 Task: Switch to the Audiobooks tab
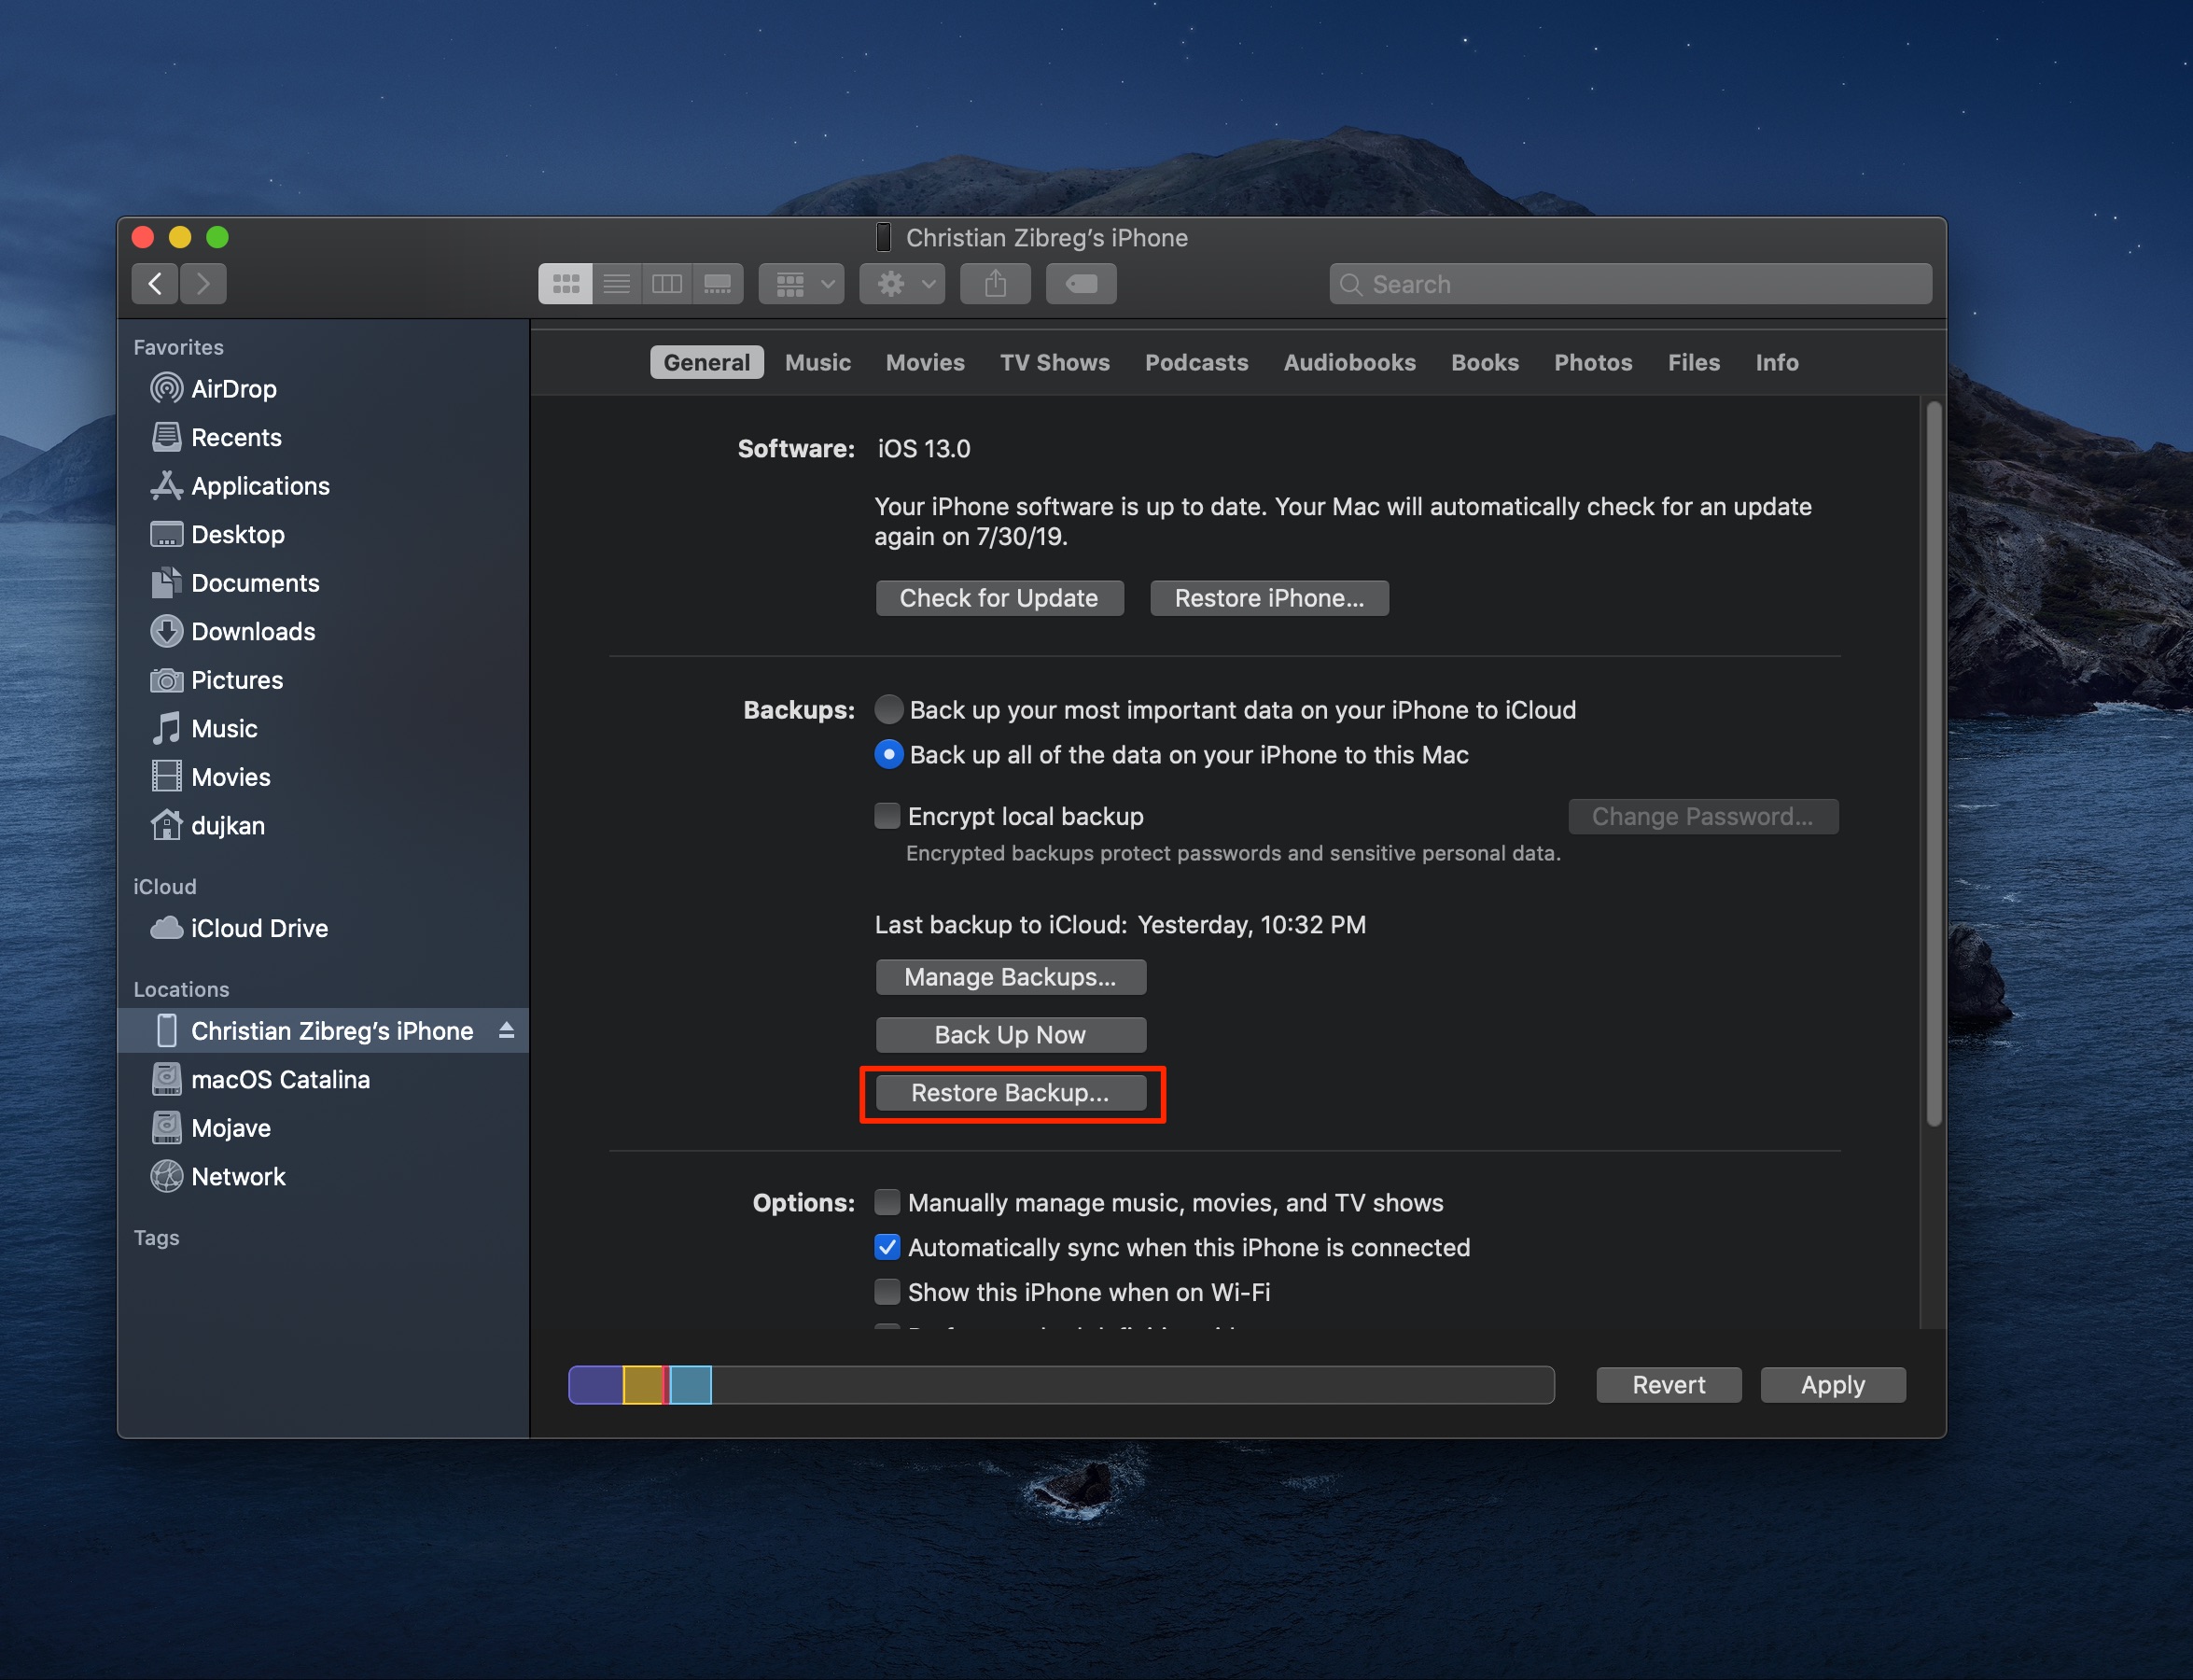1350,362
